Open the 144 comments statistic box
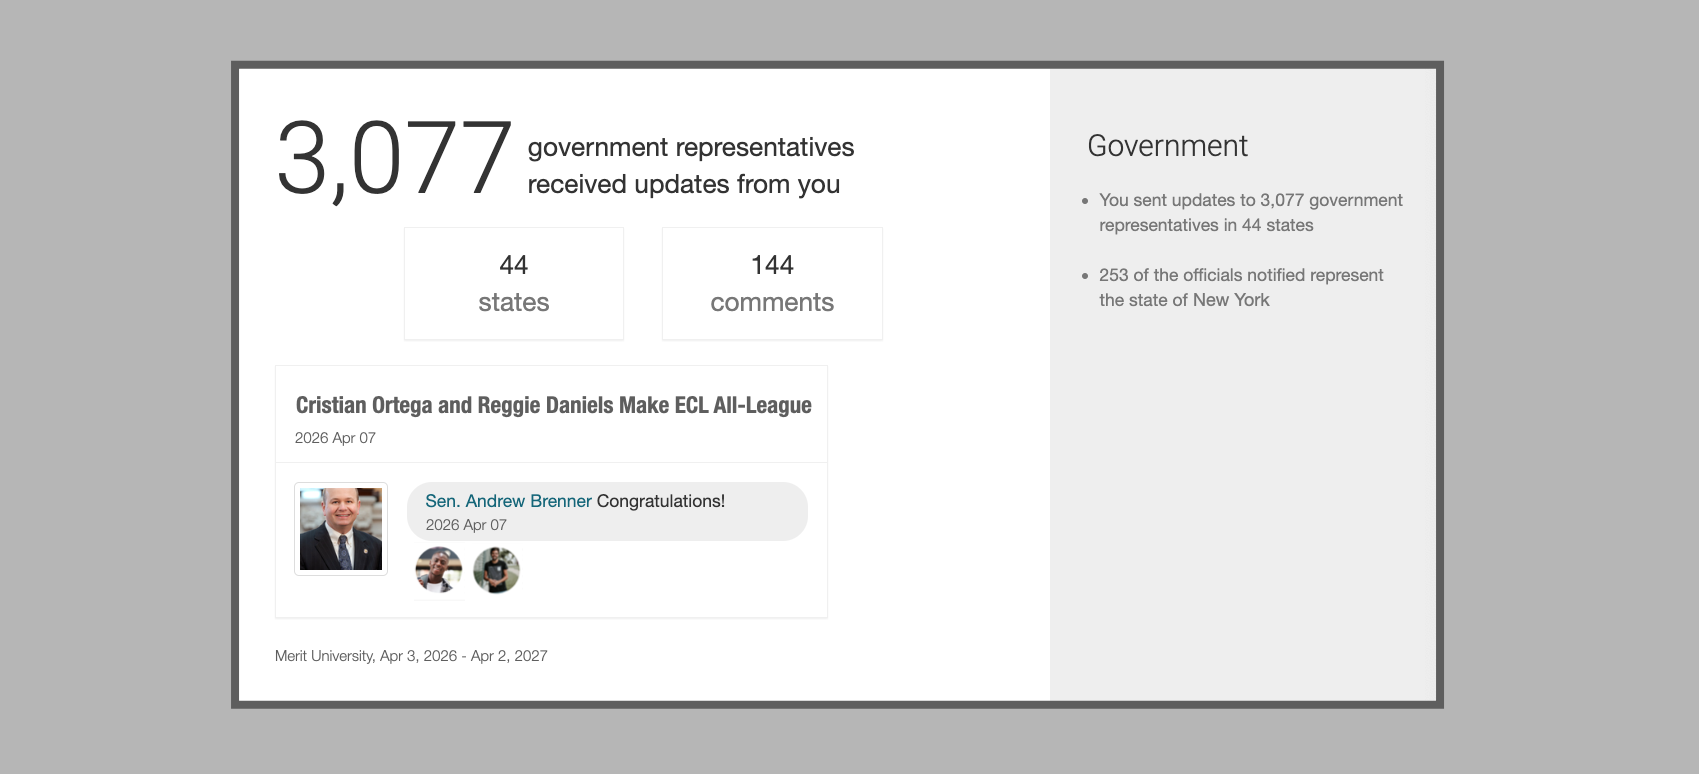The image size is (1699, 774). tap(771, 283)
